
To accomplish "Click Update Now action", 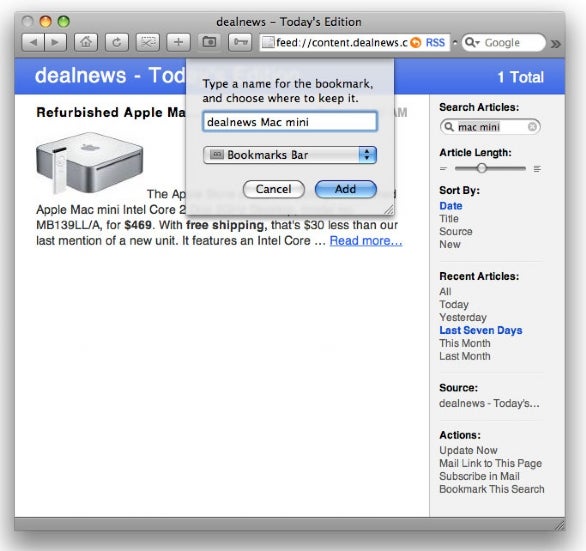I will (468, 450).
